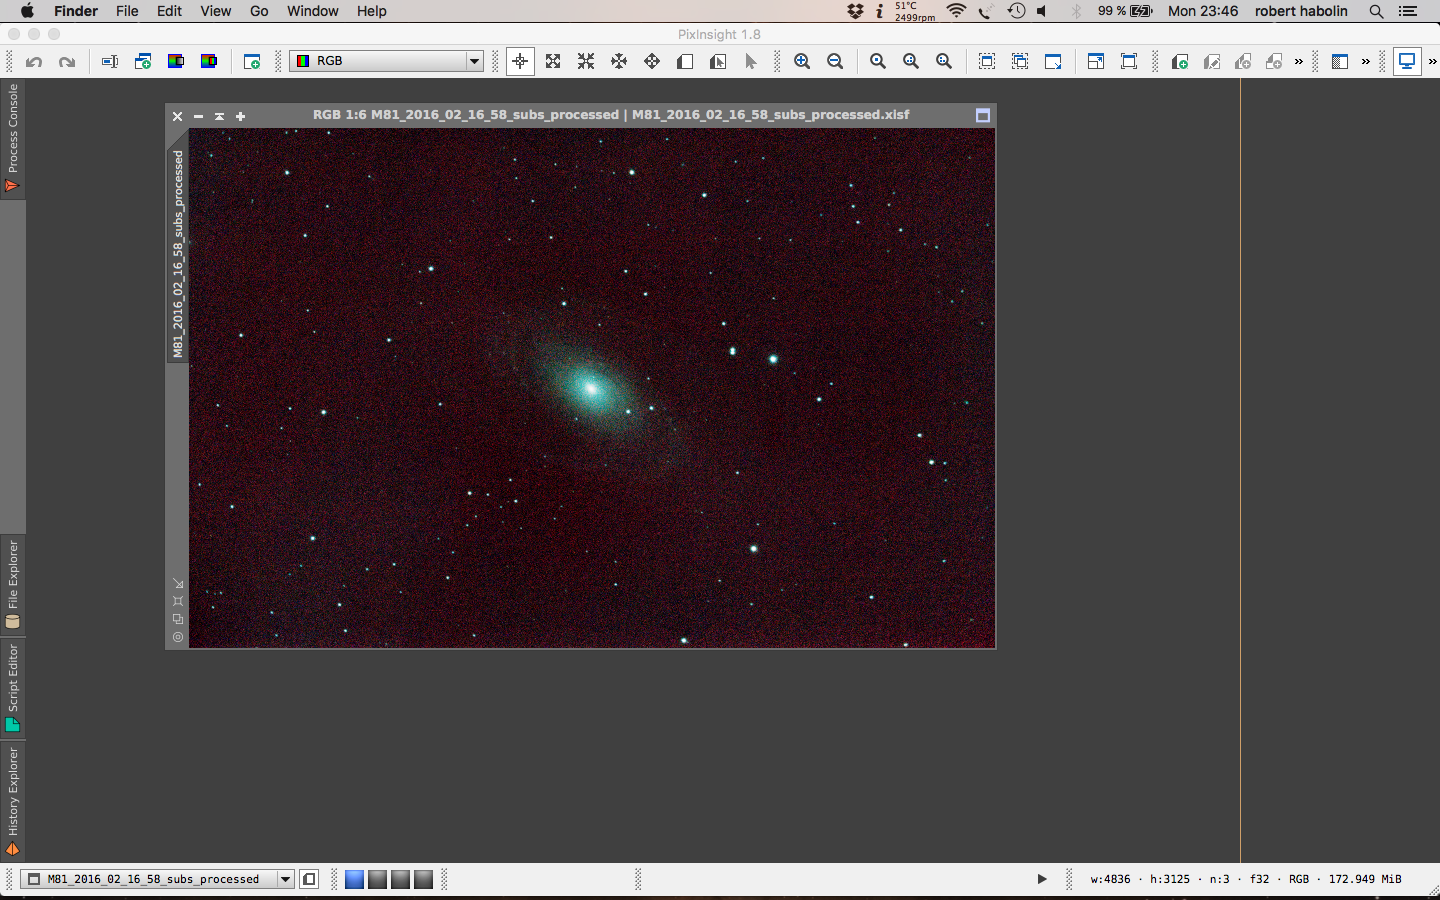Viewport: 1440px width, 900px height.
Task: Click the overflow chevron left of monitor icon
Action: 1366,62
